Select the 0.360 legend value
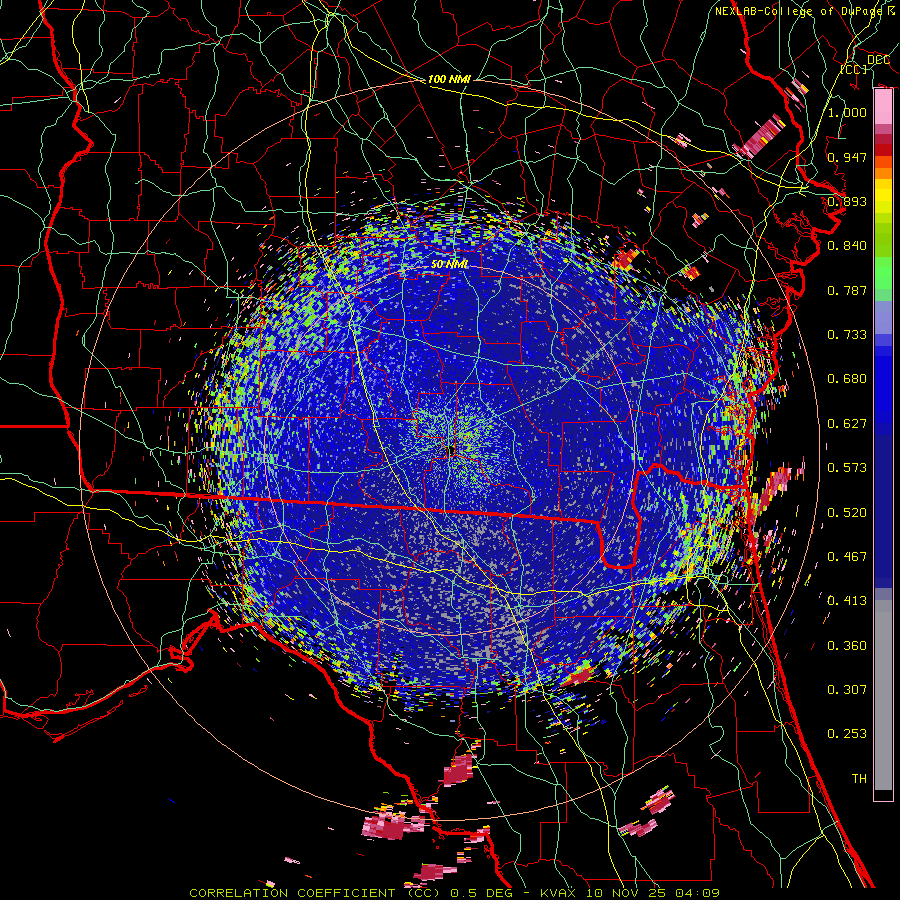 pos(847,646)
